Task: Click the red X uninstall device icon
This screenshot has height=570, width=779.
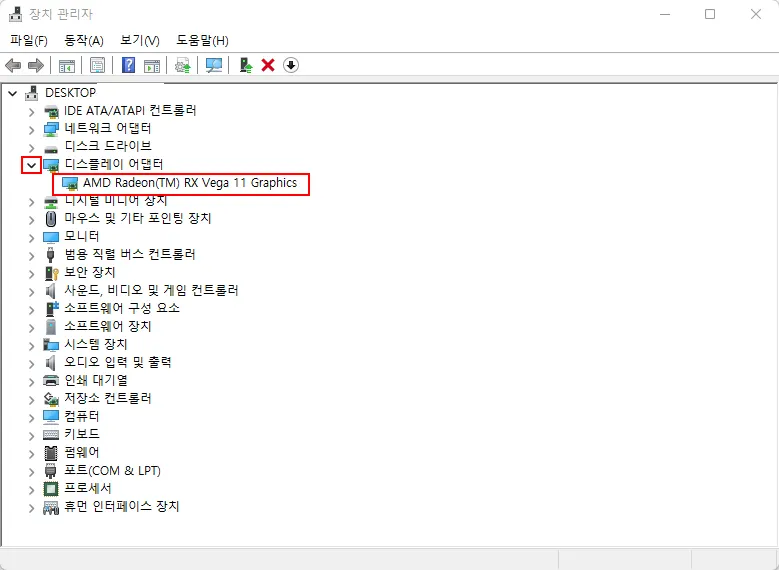Action: 268,65
